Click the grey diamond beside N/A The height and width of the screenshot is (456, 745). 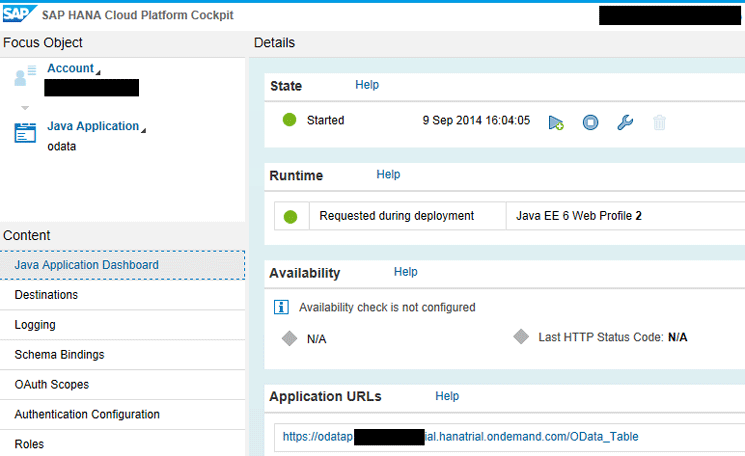tap(289, 339)
